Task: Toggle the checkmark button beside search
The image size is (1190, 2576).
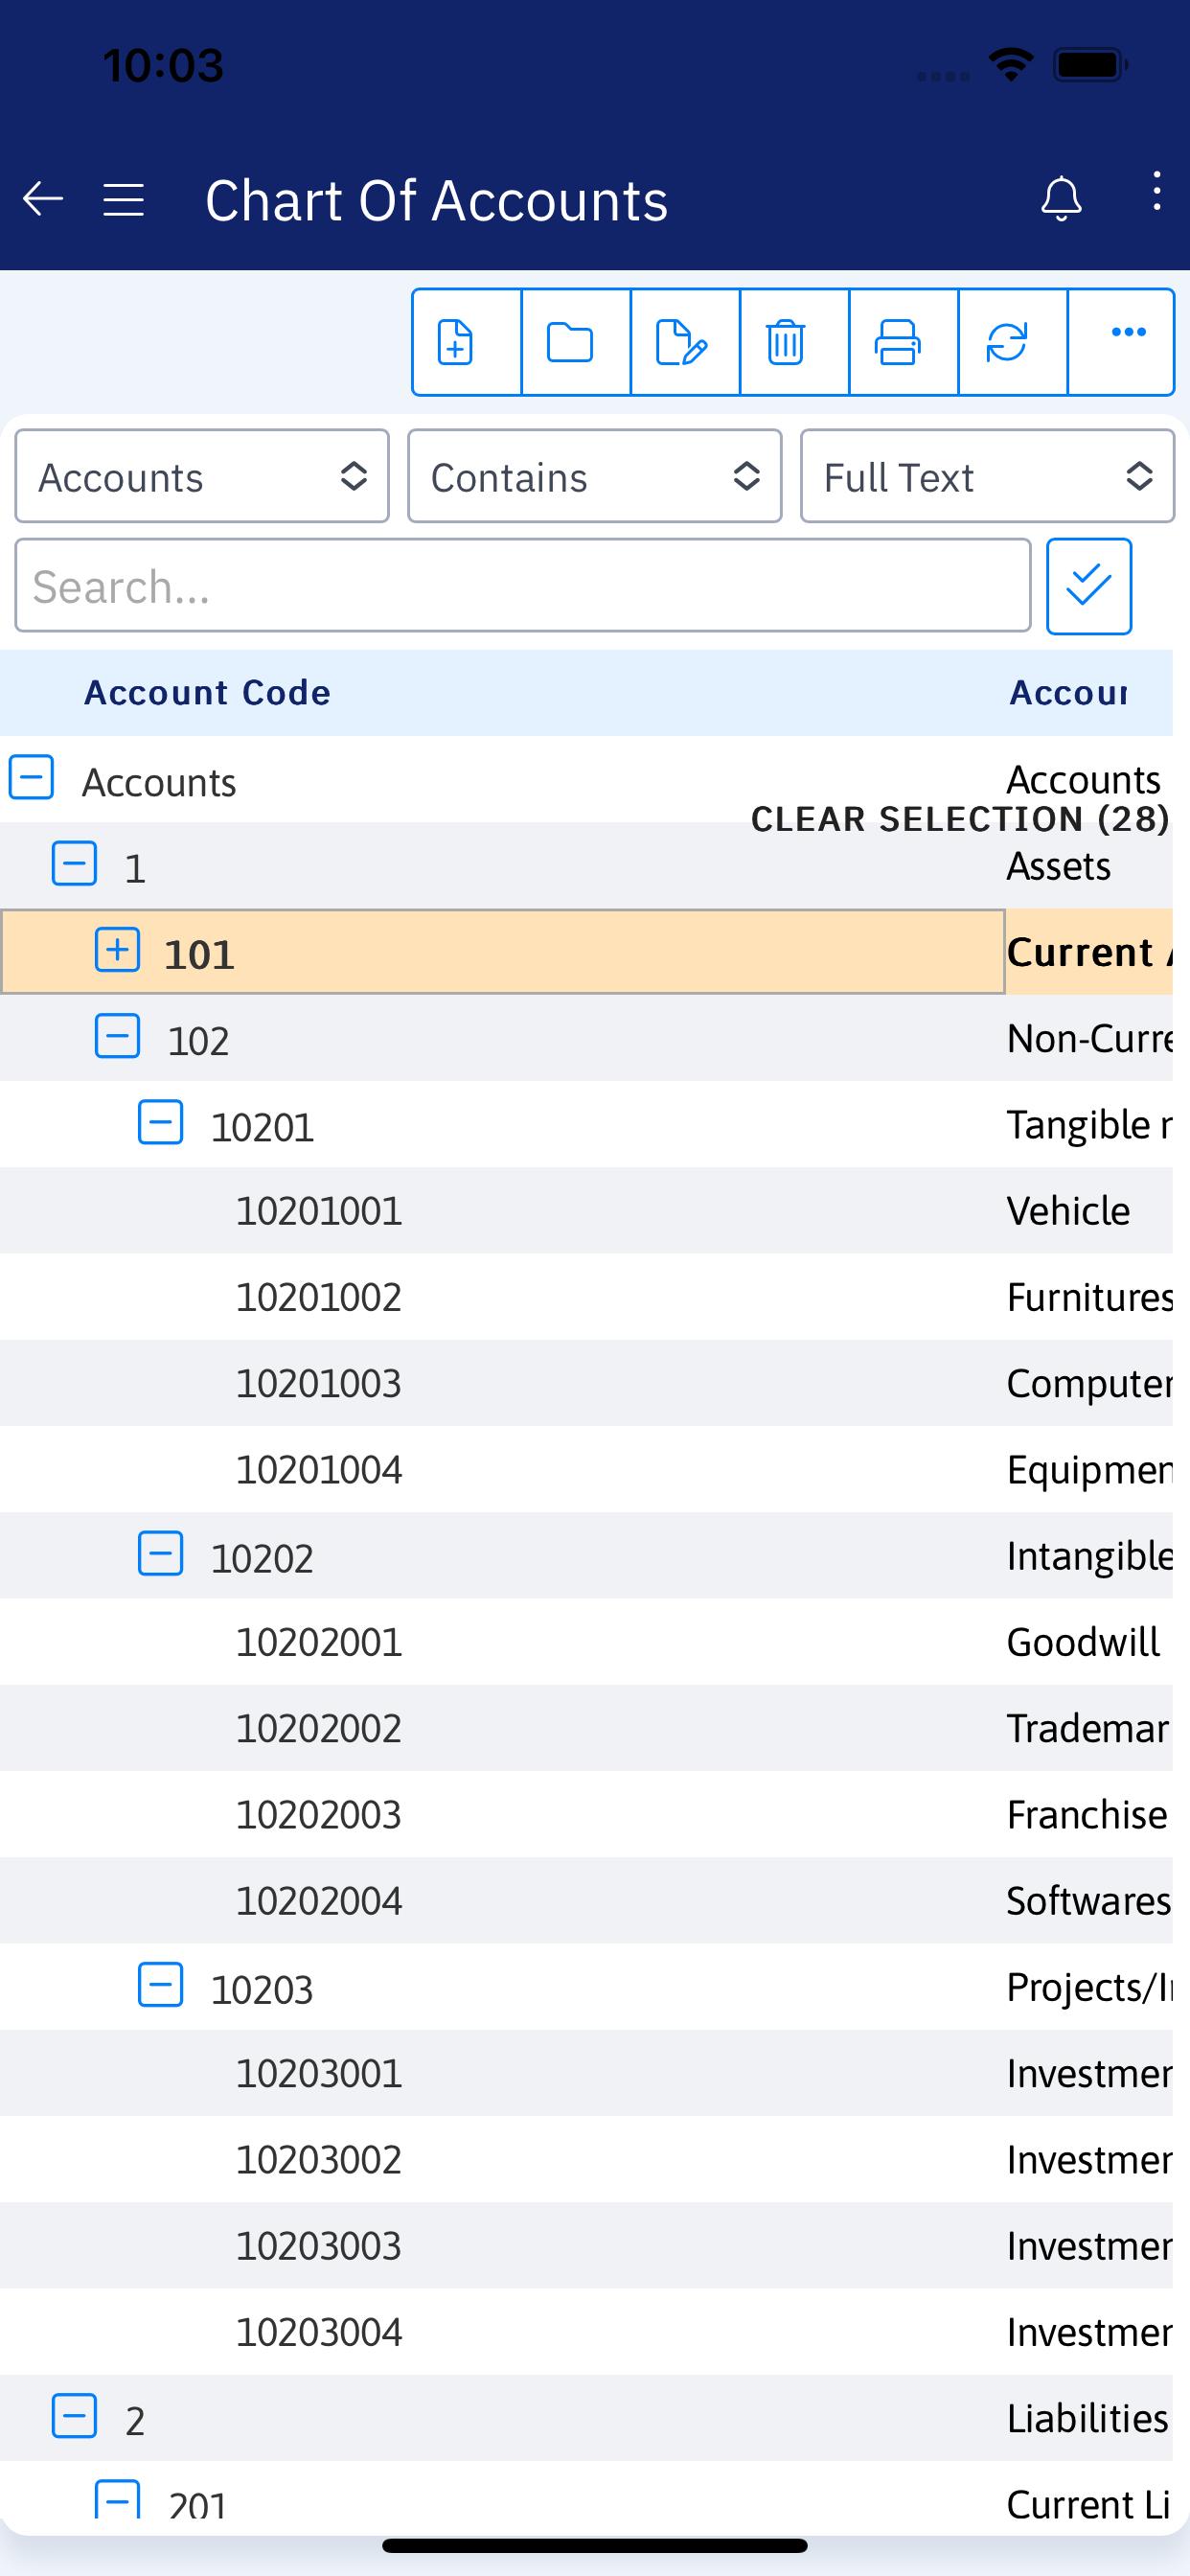Action: click(1089, 586)
